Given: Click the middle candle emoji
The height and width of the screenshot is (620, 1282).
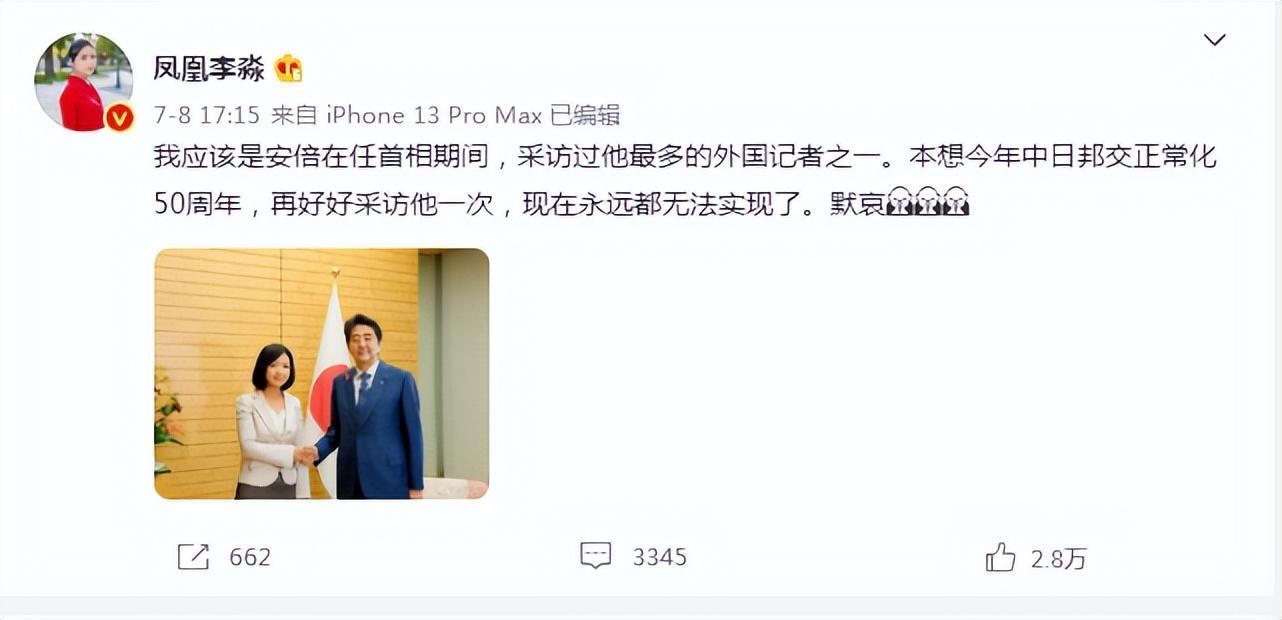Looking at the screenshot, I should [x=929, y=203].
